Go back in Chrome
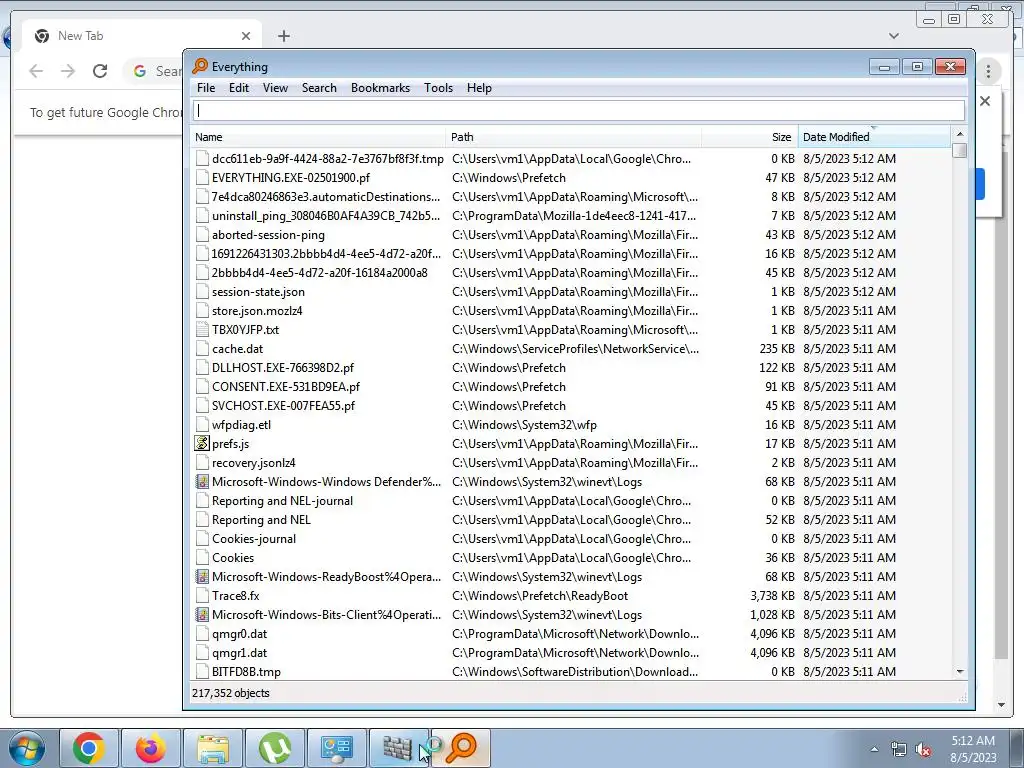Screen dimensions: 1024x768 36,71
